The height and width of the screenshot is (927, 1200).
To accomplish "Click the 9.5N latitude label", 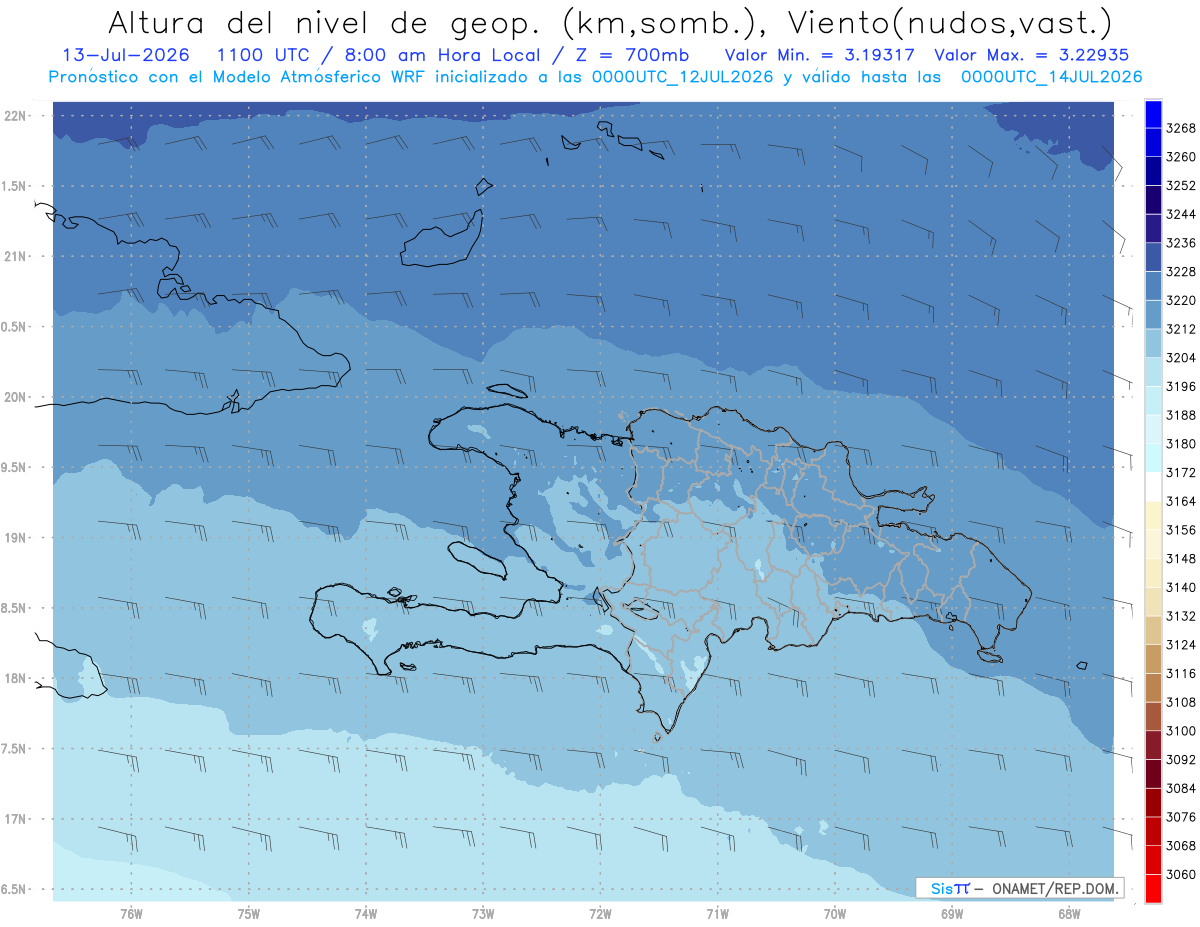I will 15,467.
